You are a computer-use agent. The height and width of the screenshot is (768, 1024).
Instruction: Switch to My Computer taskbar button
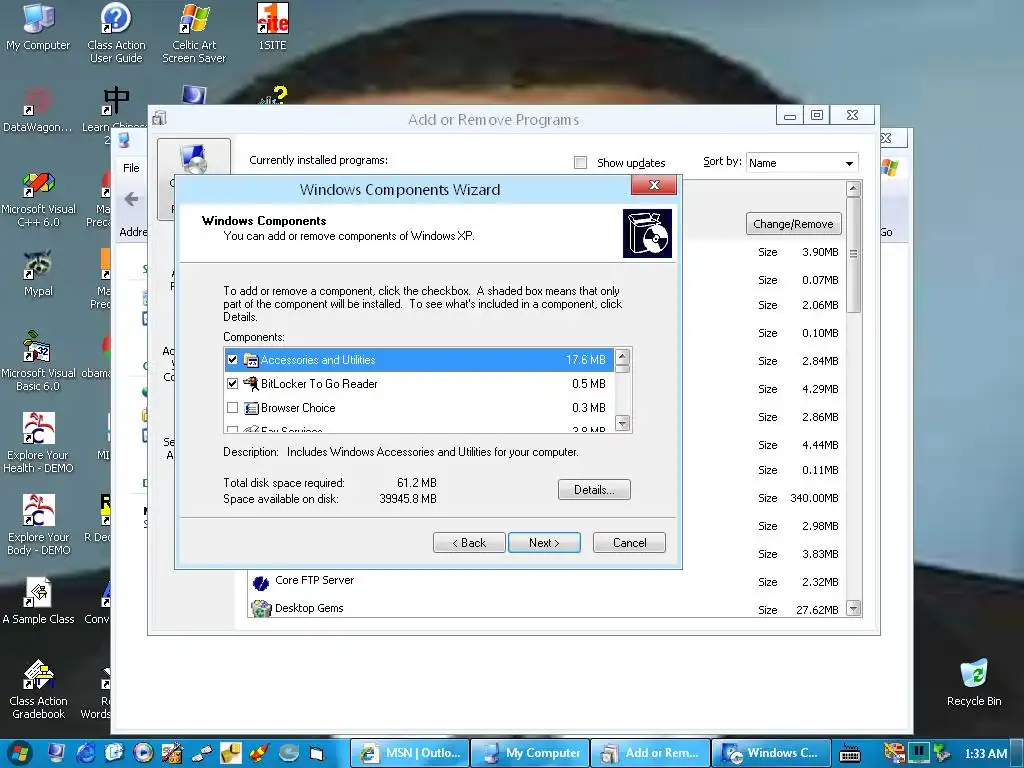point(530,753)
